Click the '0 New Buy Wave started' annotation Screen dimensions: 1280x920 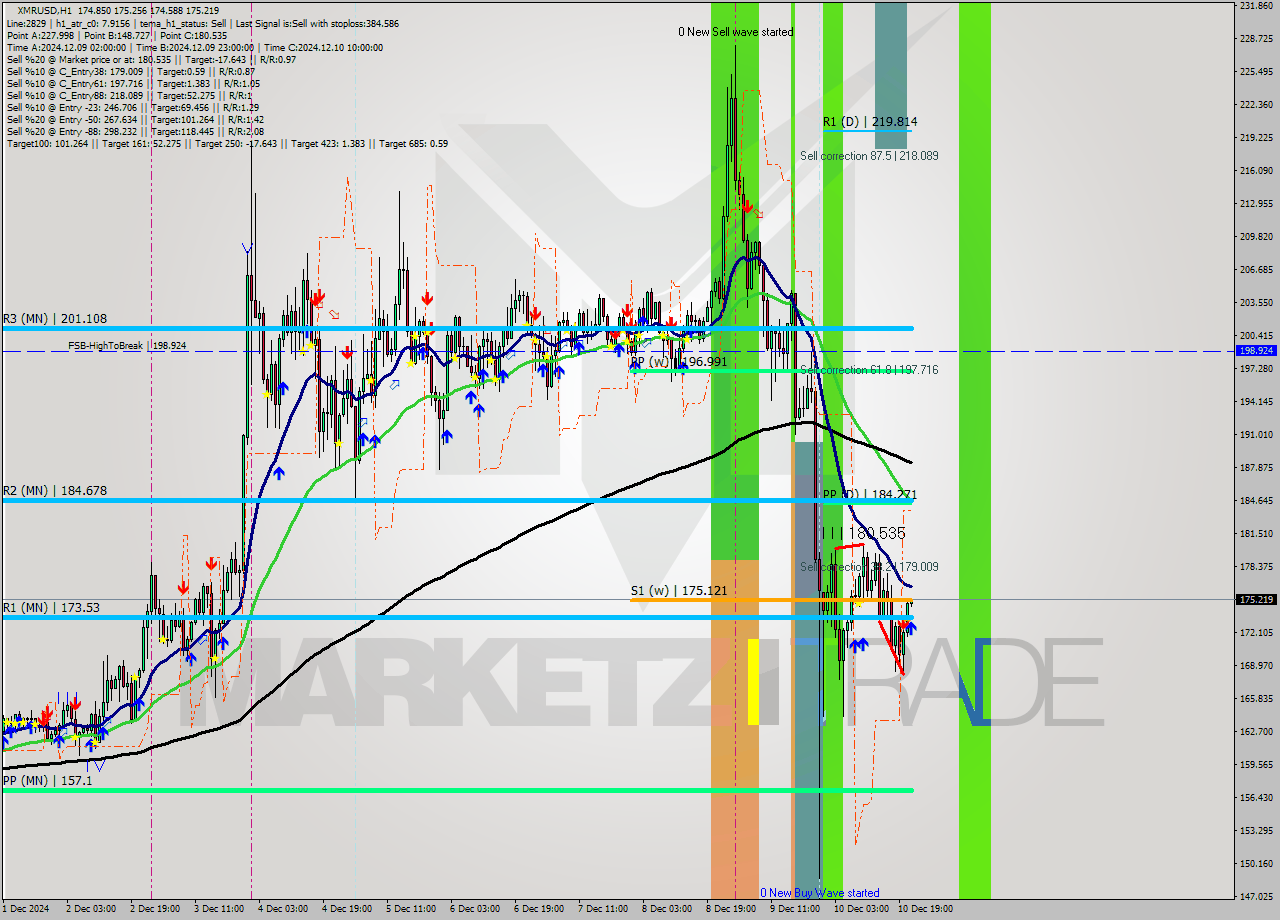tap(820, 893)
